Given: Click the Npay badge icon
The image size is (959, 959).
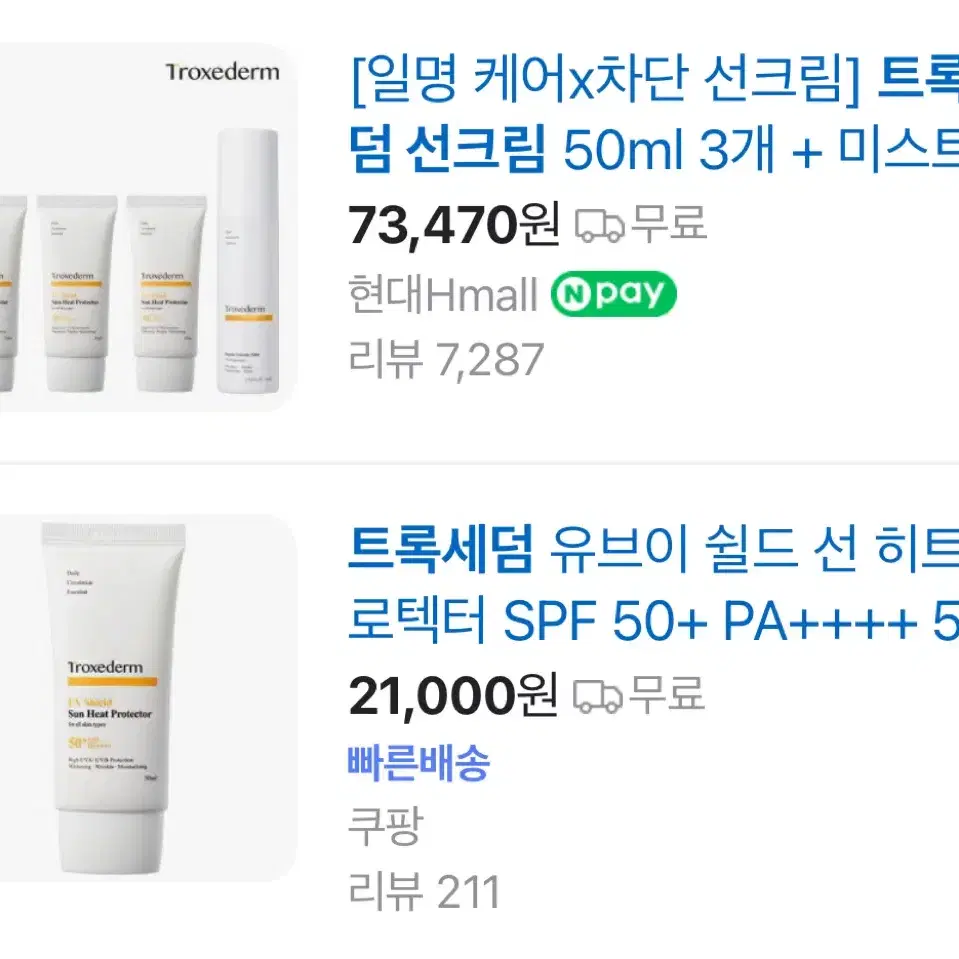Looking at the screenshot, I should click(x=613, y=294).
